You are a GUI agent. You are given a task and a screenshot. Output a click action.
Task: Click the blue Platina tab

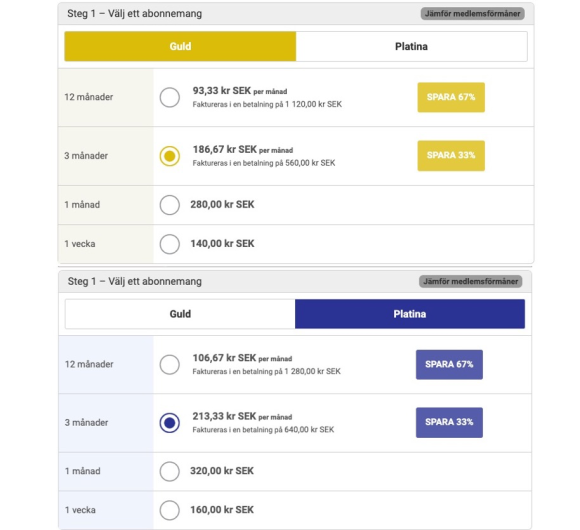coord(410,314)
